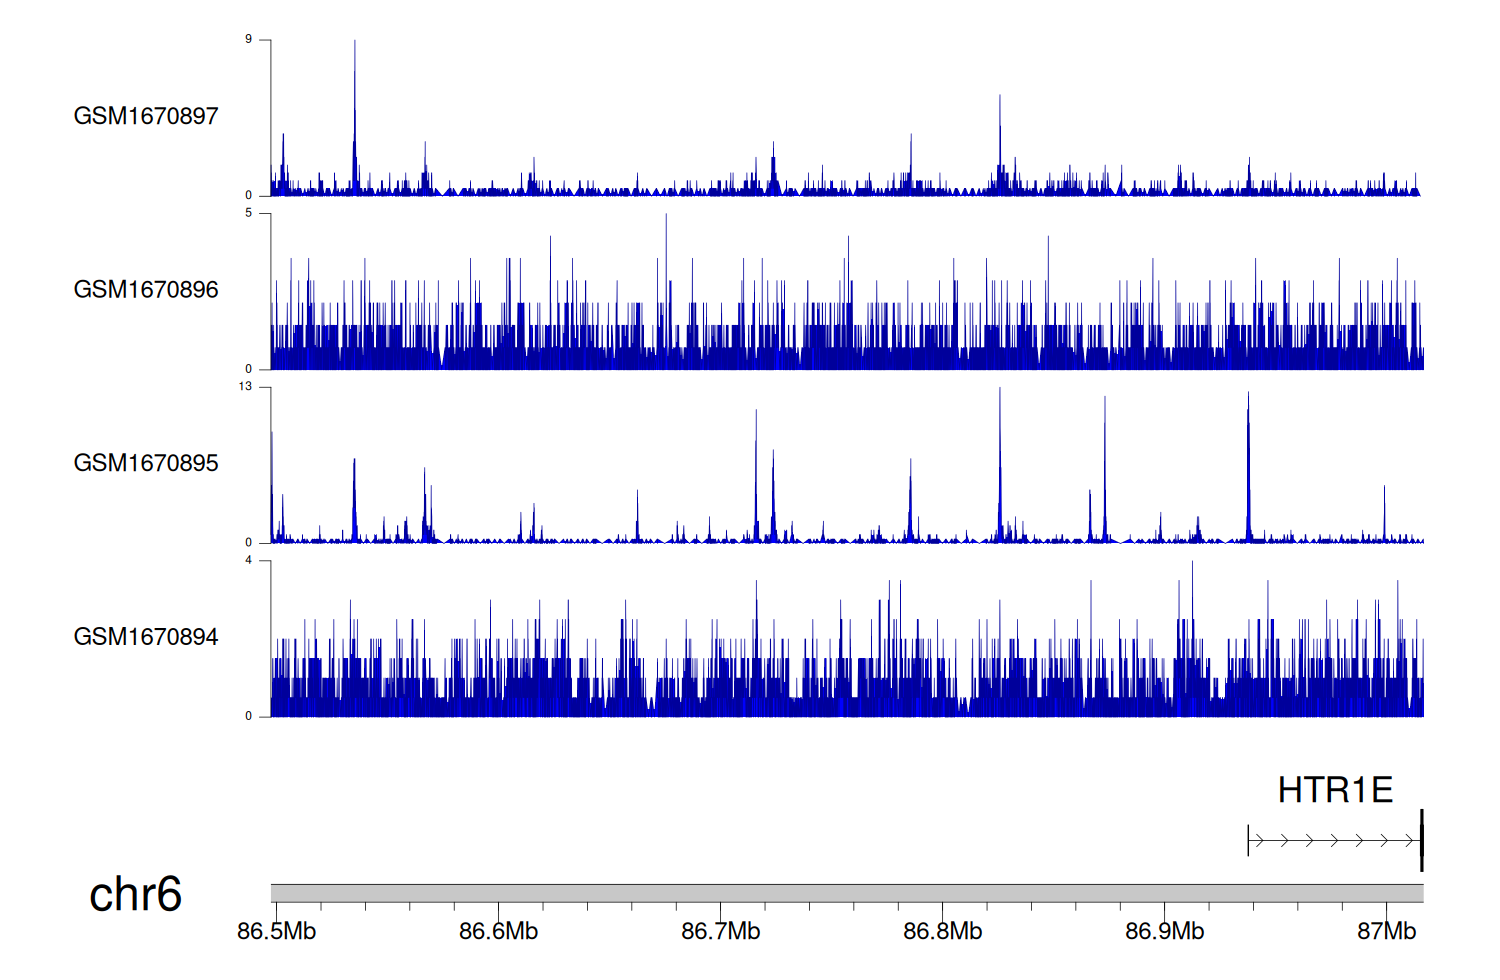This screenshot has height=980, width=1500.
Task: Click the HTR1E gene body arrow line
Action: click(1334, 841)
